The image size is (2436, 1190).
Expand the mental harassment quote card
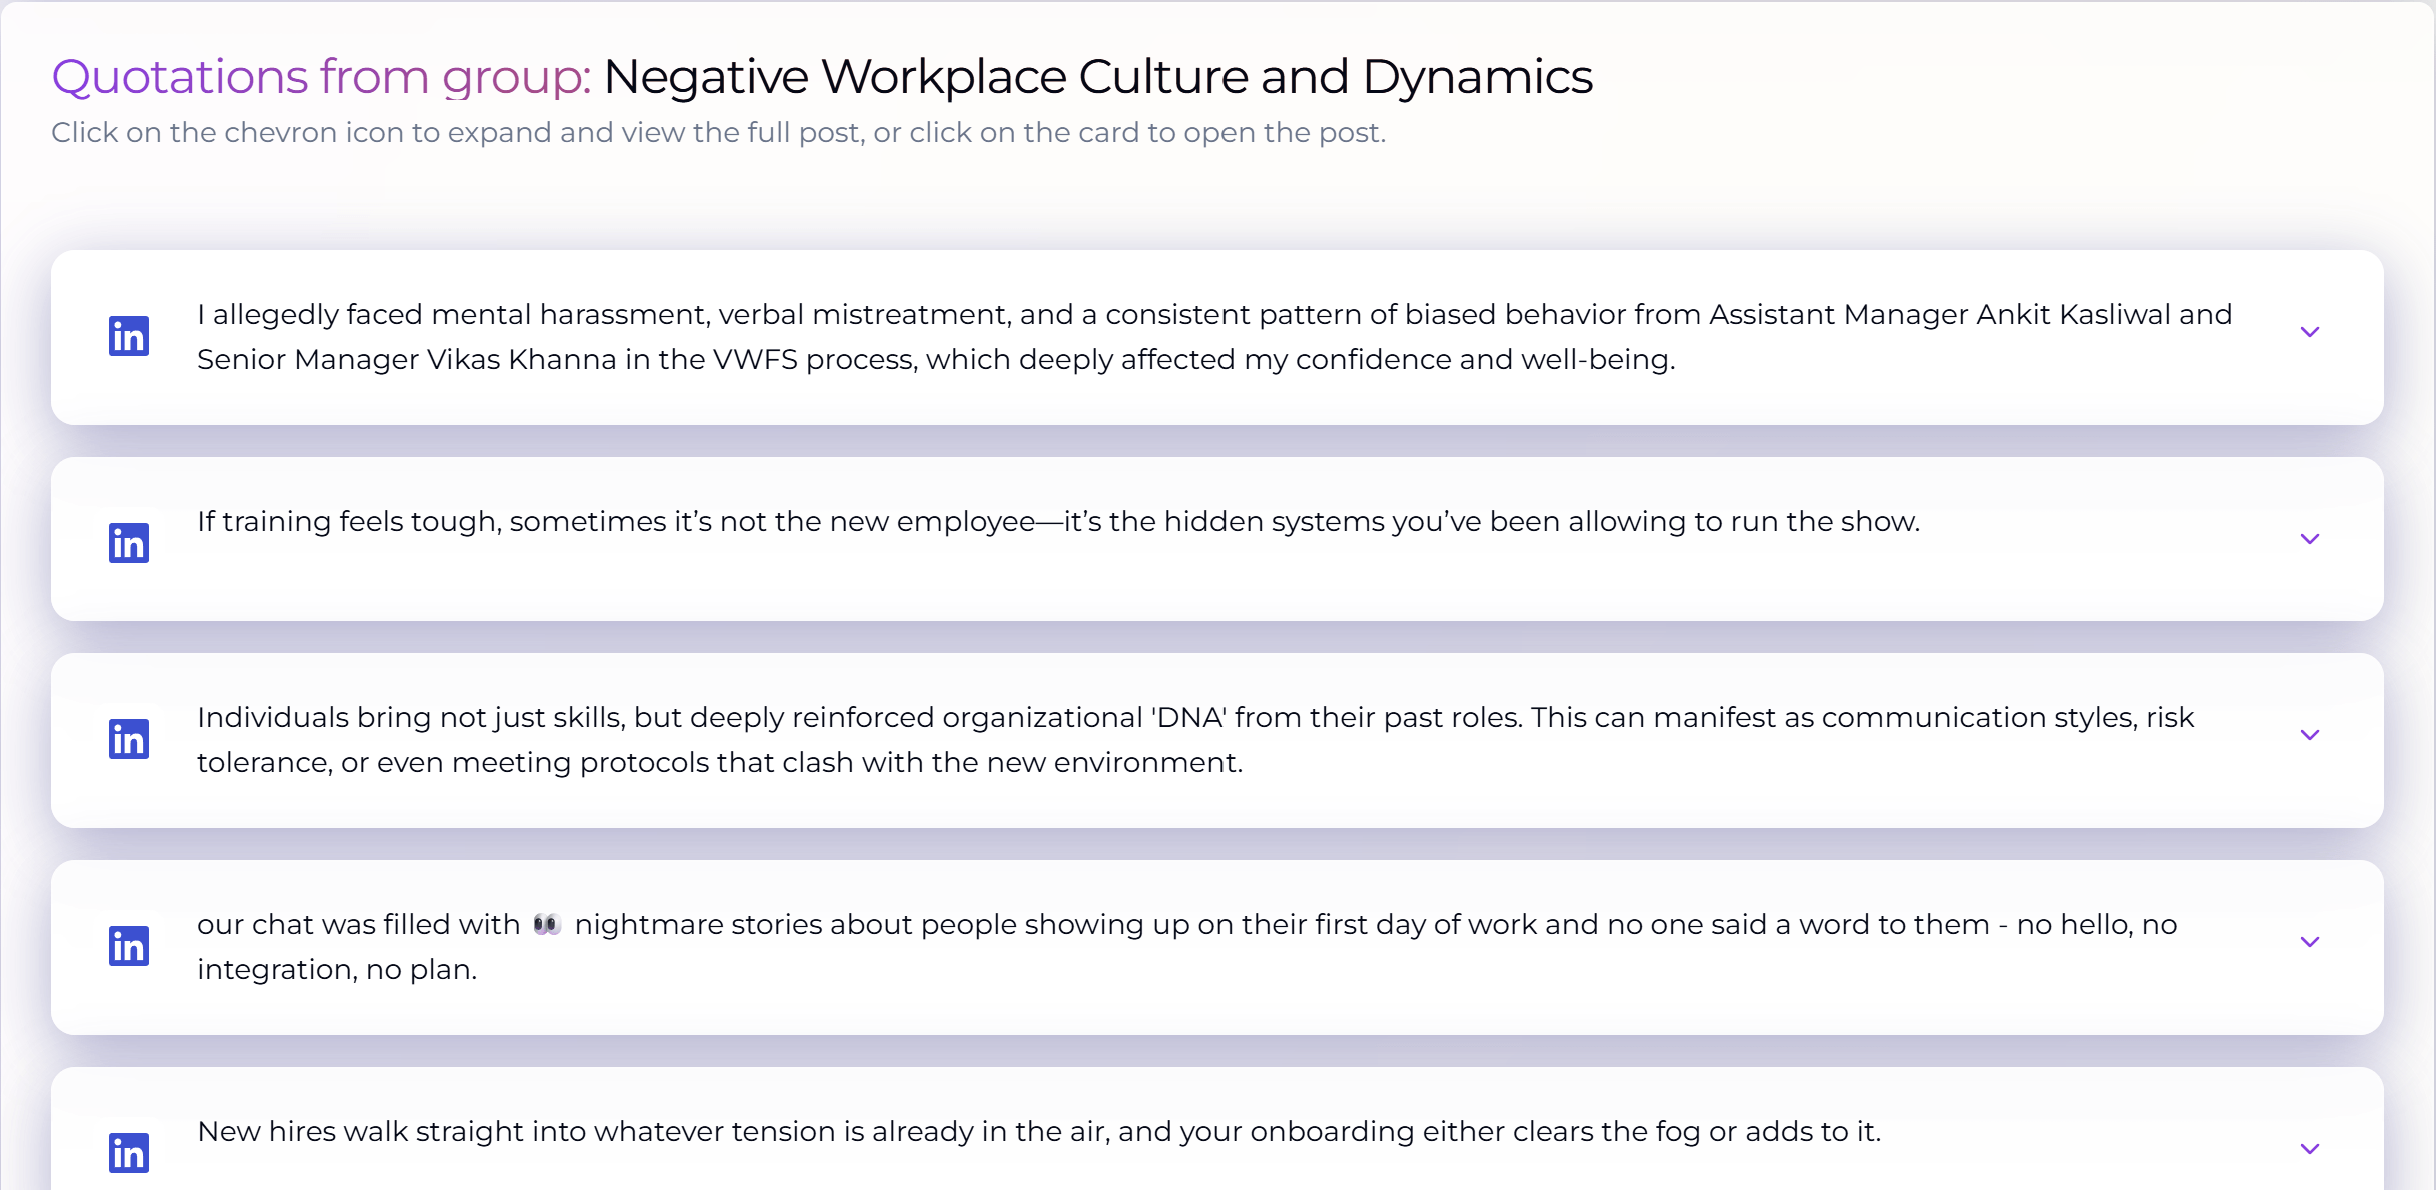click(2310, 330)
